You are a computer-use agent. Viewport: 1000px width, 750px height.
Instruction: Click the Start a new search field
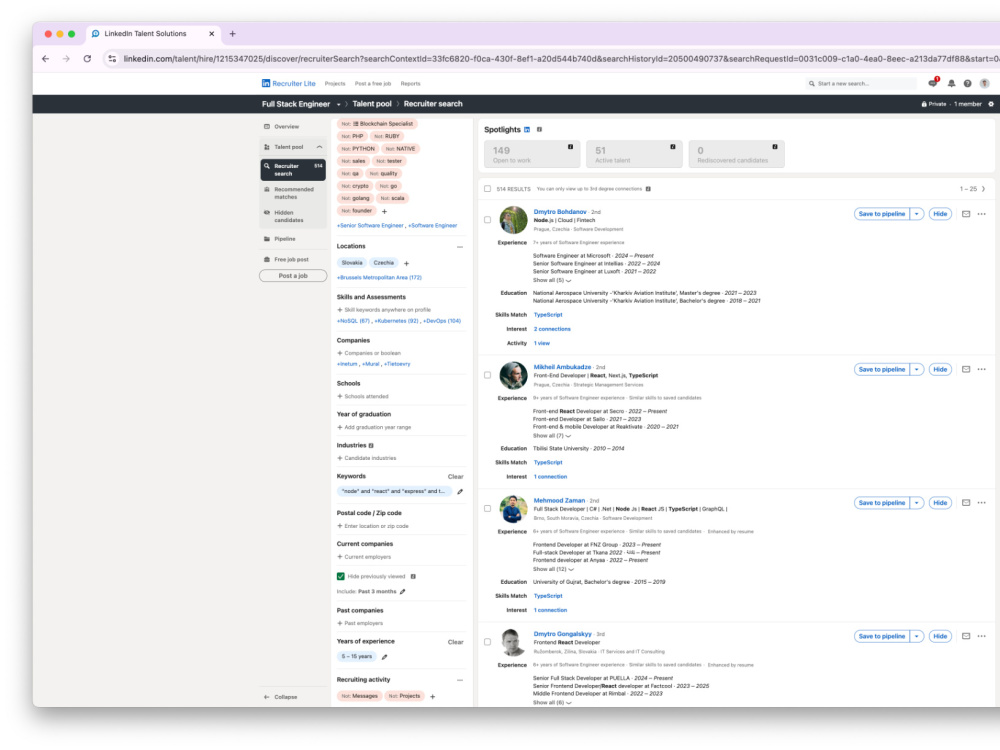tap(860, 84)
